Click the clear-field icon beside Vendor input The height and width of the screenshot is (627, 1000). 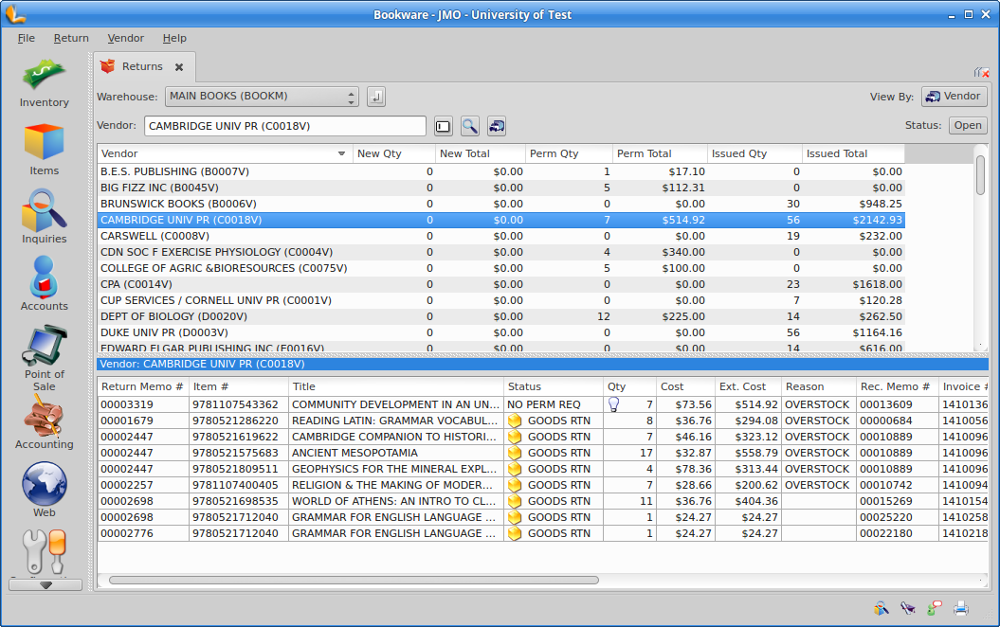click(x=443, y=126)
